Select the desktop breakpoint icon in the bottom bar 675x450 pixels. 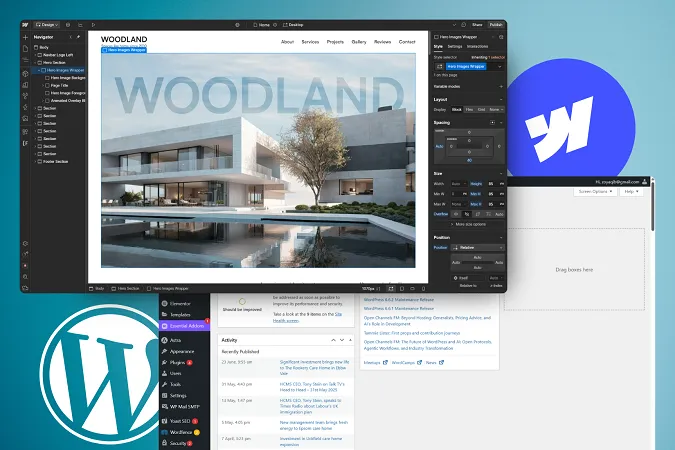[390, 289]
